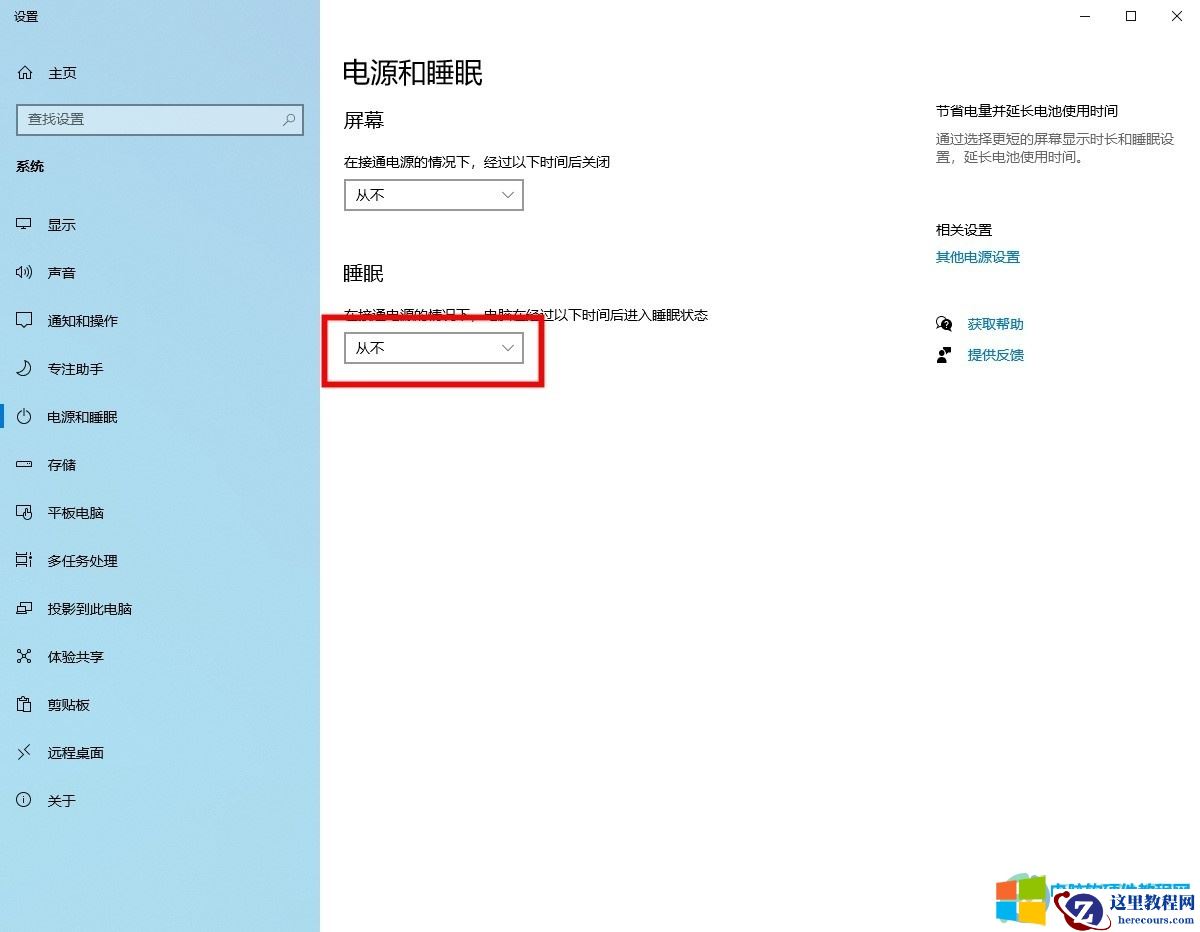Click the 获取帮助 help icon
Screen dimensions: 1200x932
click(944, 323)
